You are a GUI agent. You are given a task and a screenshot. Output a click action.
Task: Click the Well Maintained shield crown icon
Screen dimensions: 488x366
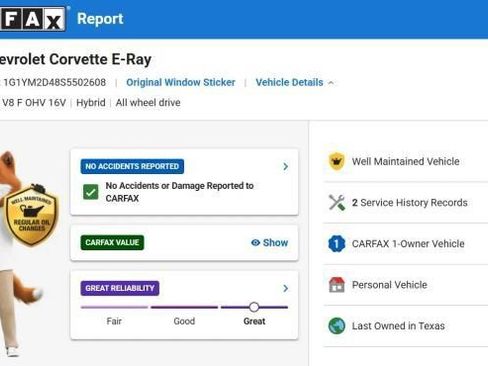(x=337, y=161)
